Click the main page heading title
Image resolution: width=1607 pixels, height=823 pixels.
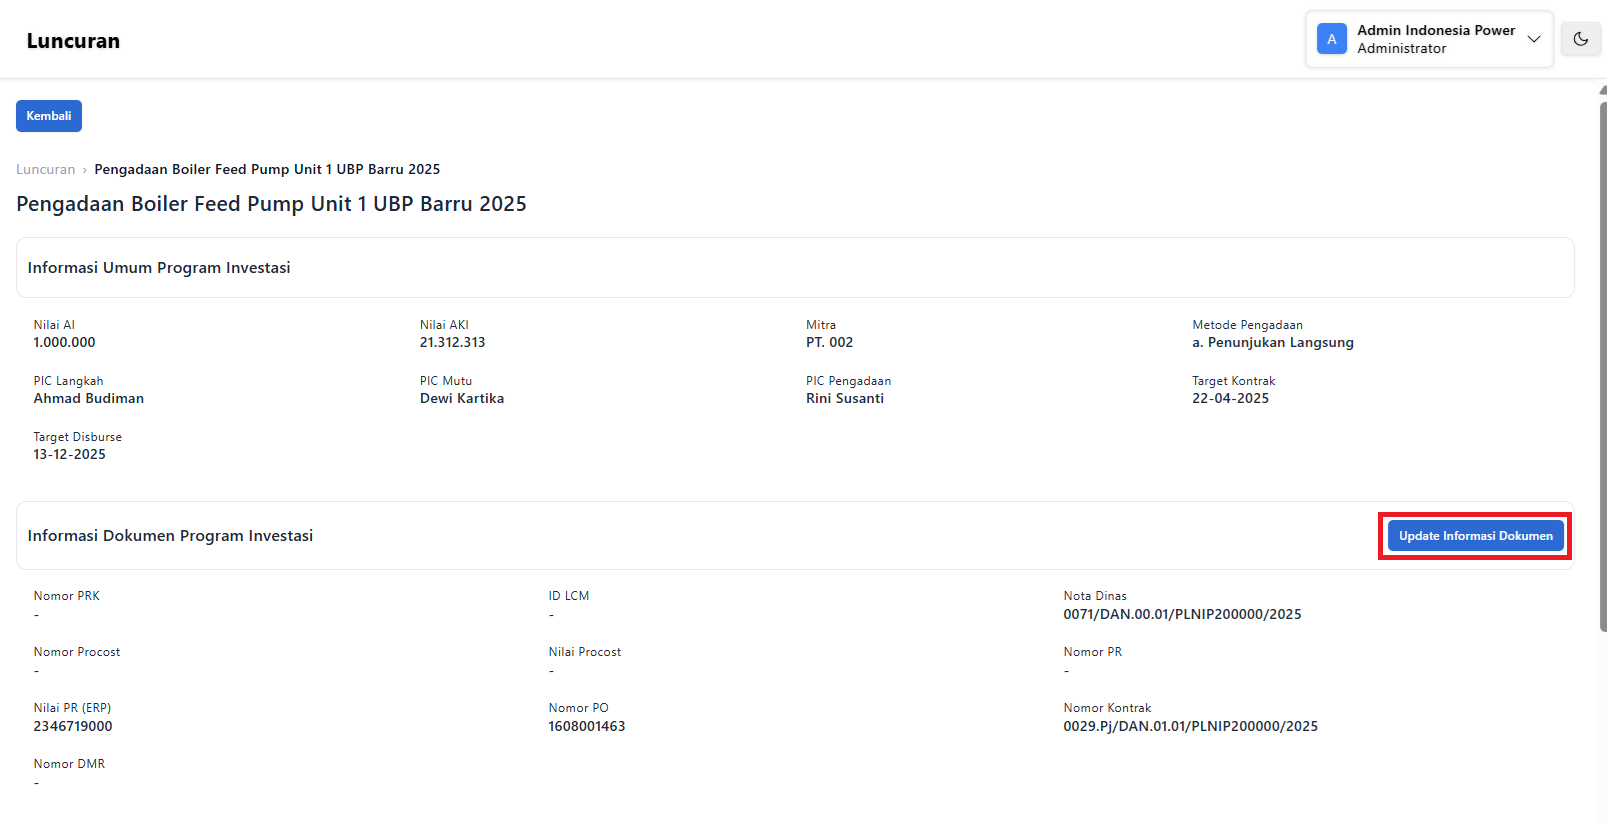(271, 204)
